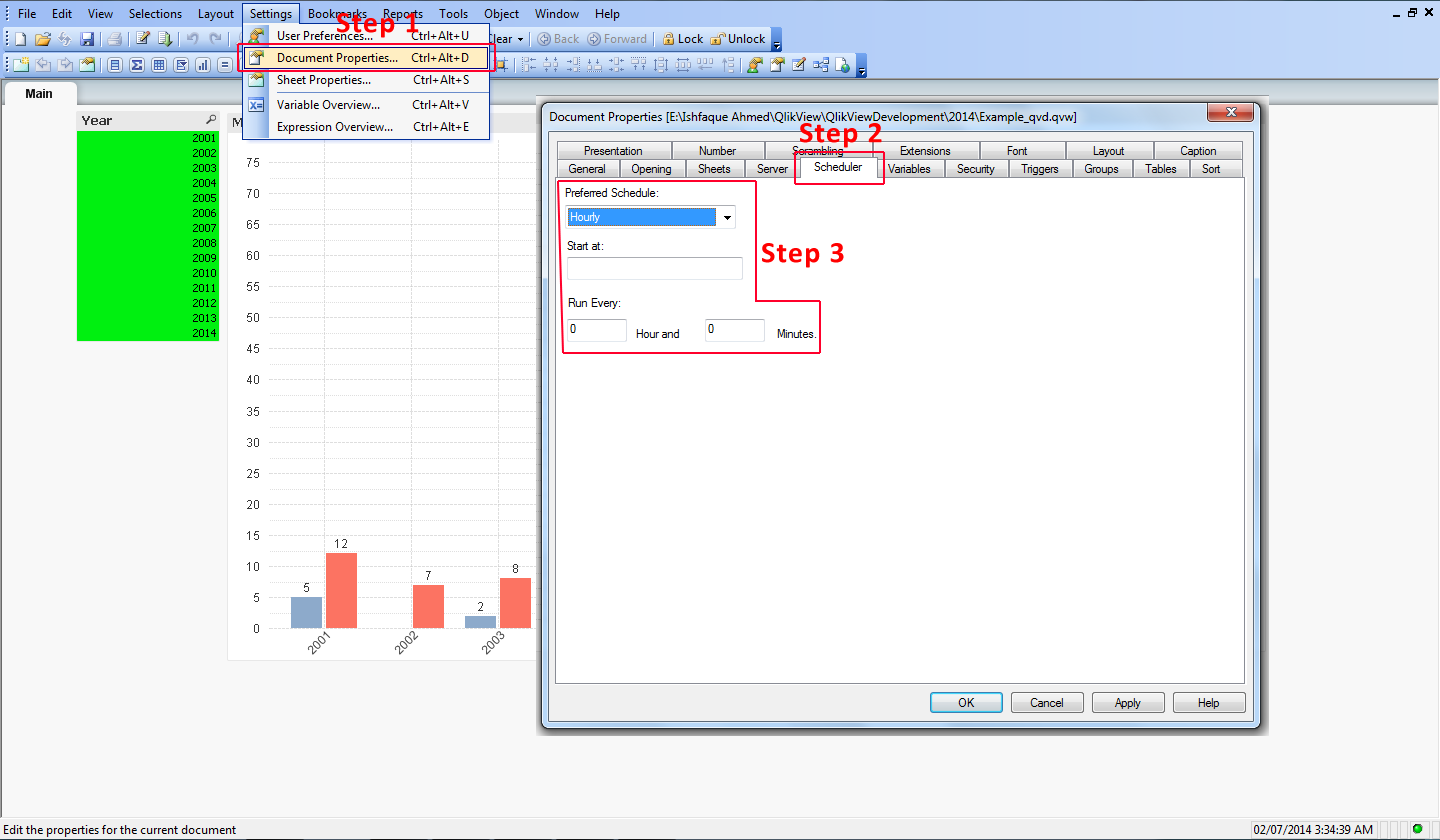The height and width of the screenshot is (840, 1440).
Task: Open the Tools menu
Action: click(x=453, y=14)
